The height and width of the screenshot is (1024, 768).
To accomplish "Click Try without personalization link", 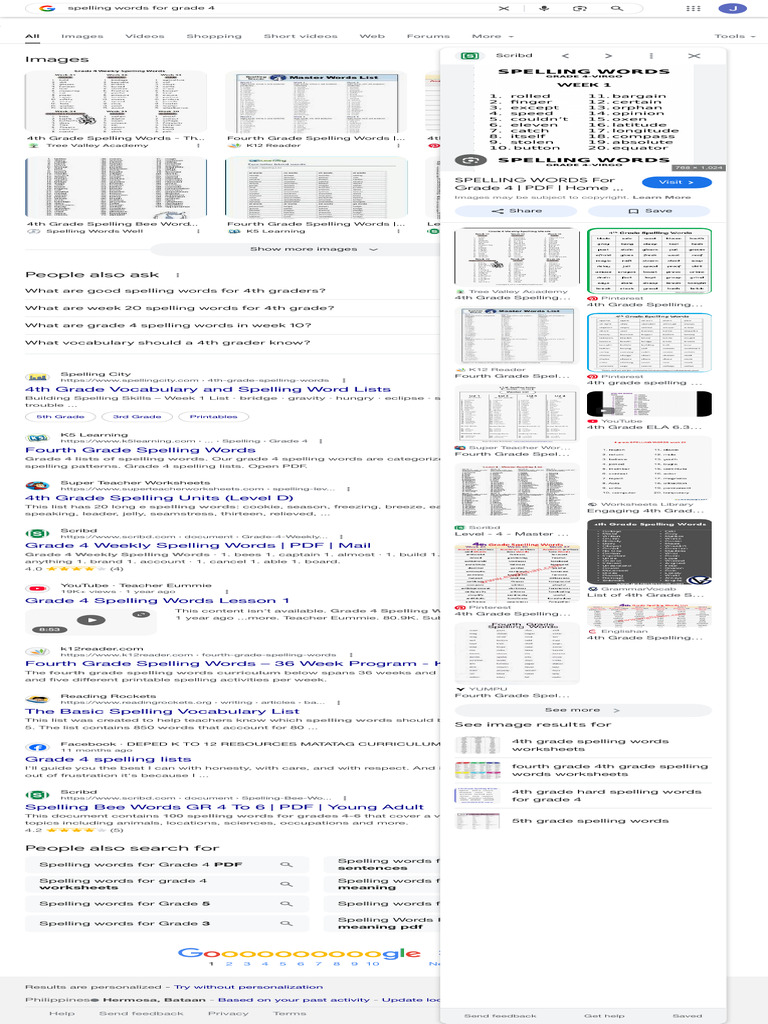I will click(248, 987).
